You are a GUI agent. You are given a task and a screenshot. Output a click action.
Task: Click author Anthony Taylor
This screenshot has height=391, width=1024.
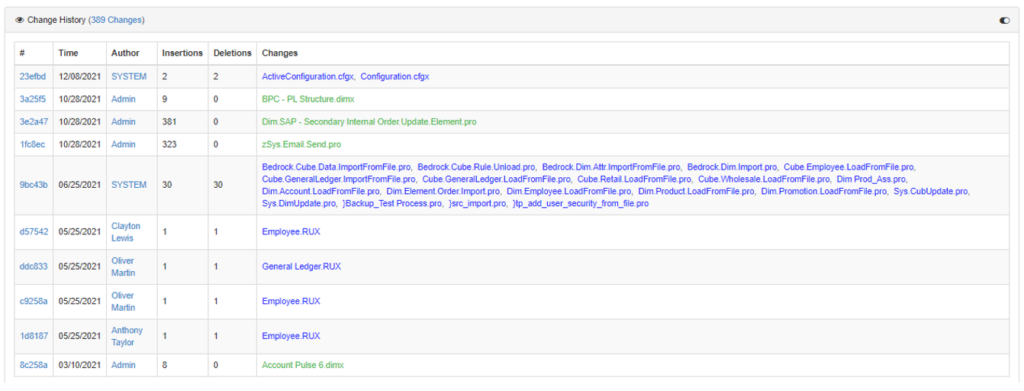[127, 336]
